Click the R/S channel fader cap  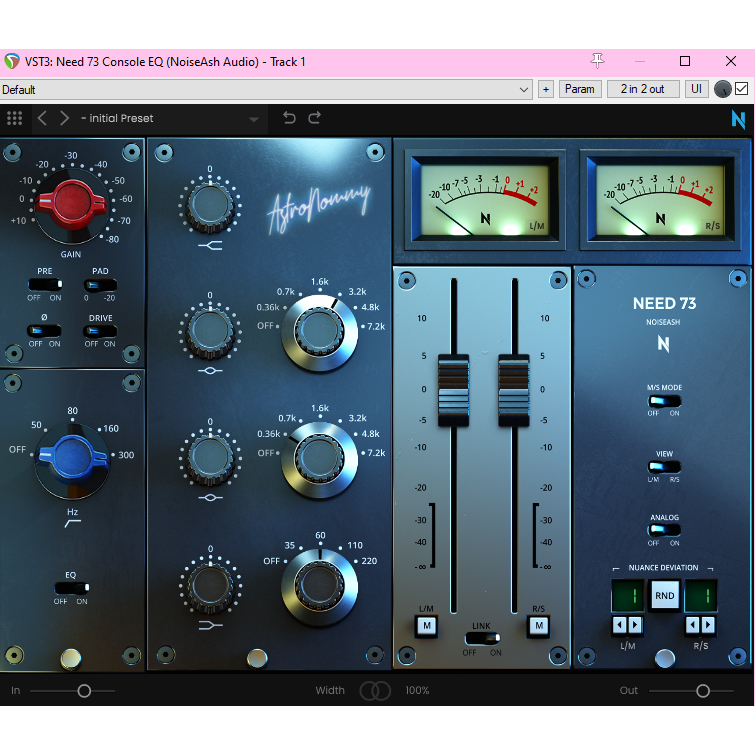click(514, 391)
